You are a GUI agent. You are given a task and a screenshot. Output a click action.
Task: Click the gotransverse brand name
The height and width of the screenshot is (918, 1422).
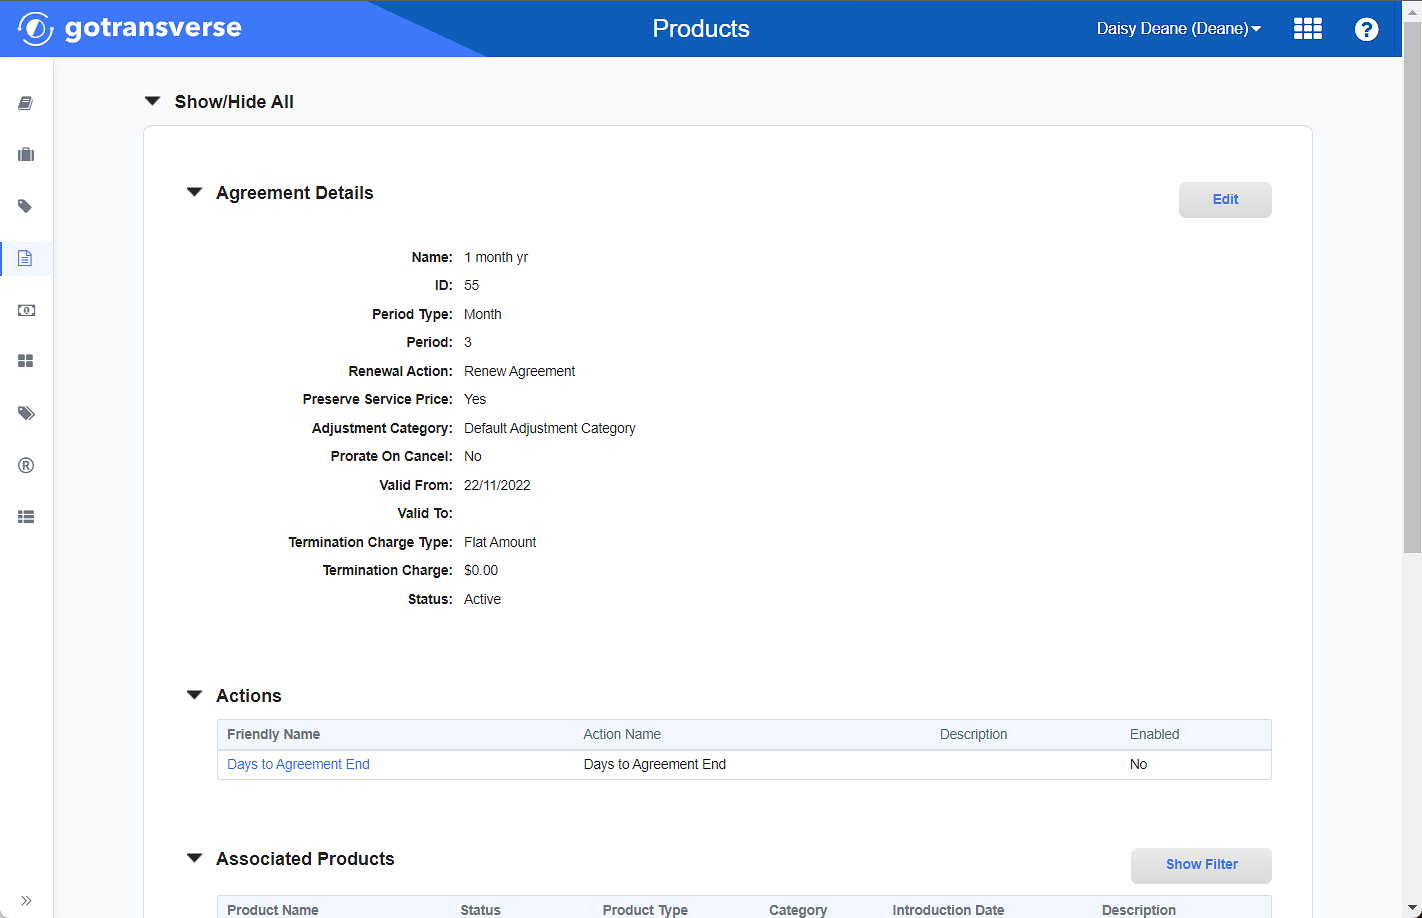coord(153,27)
